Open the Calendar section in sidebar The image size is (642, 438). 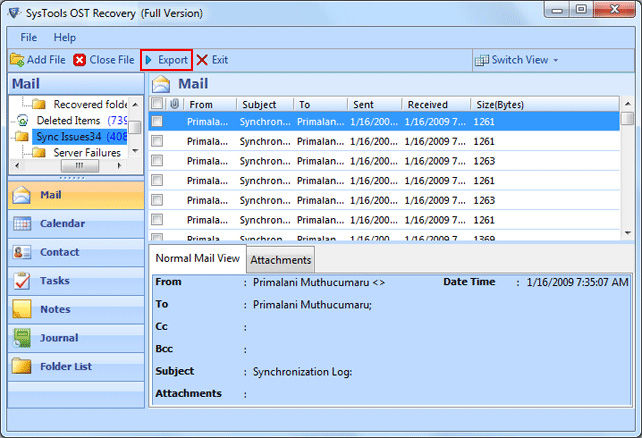[62, 224]
